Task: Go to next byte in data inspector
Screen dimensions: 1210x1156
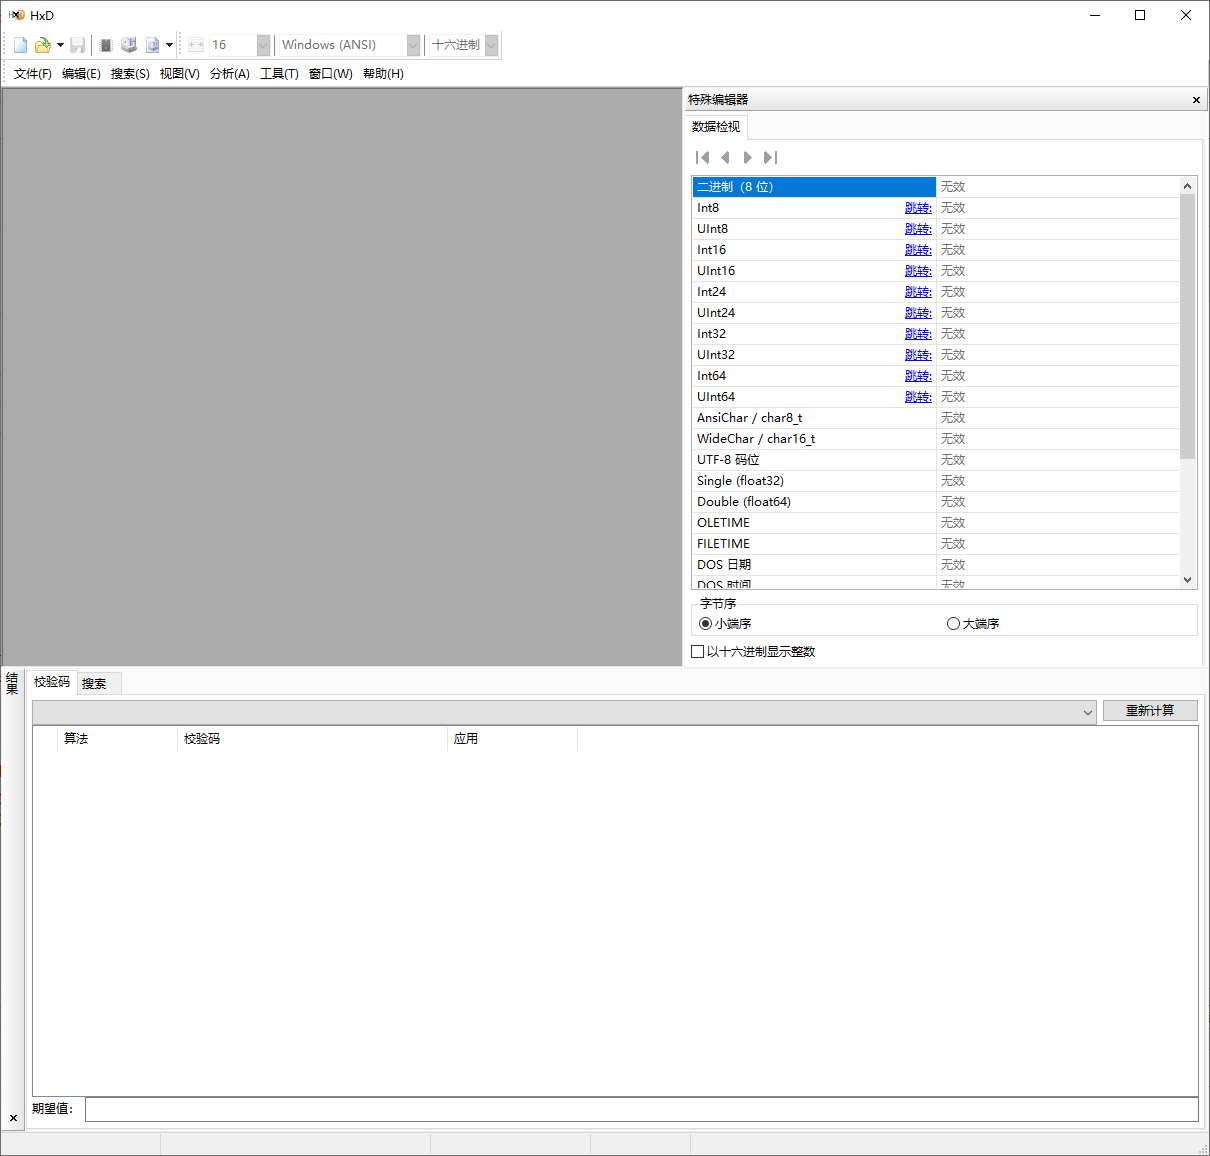Action: (747, 157)
